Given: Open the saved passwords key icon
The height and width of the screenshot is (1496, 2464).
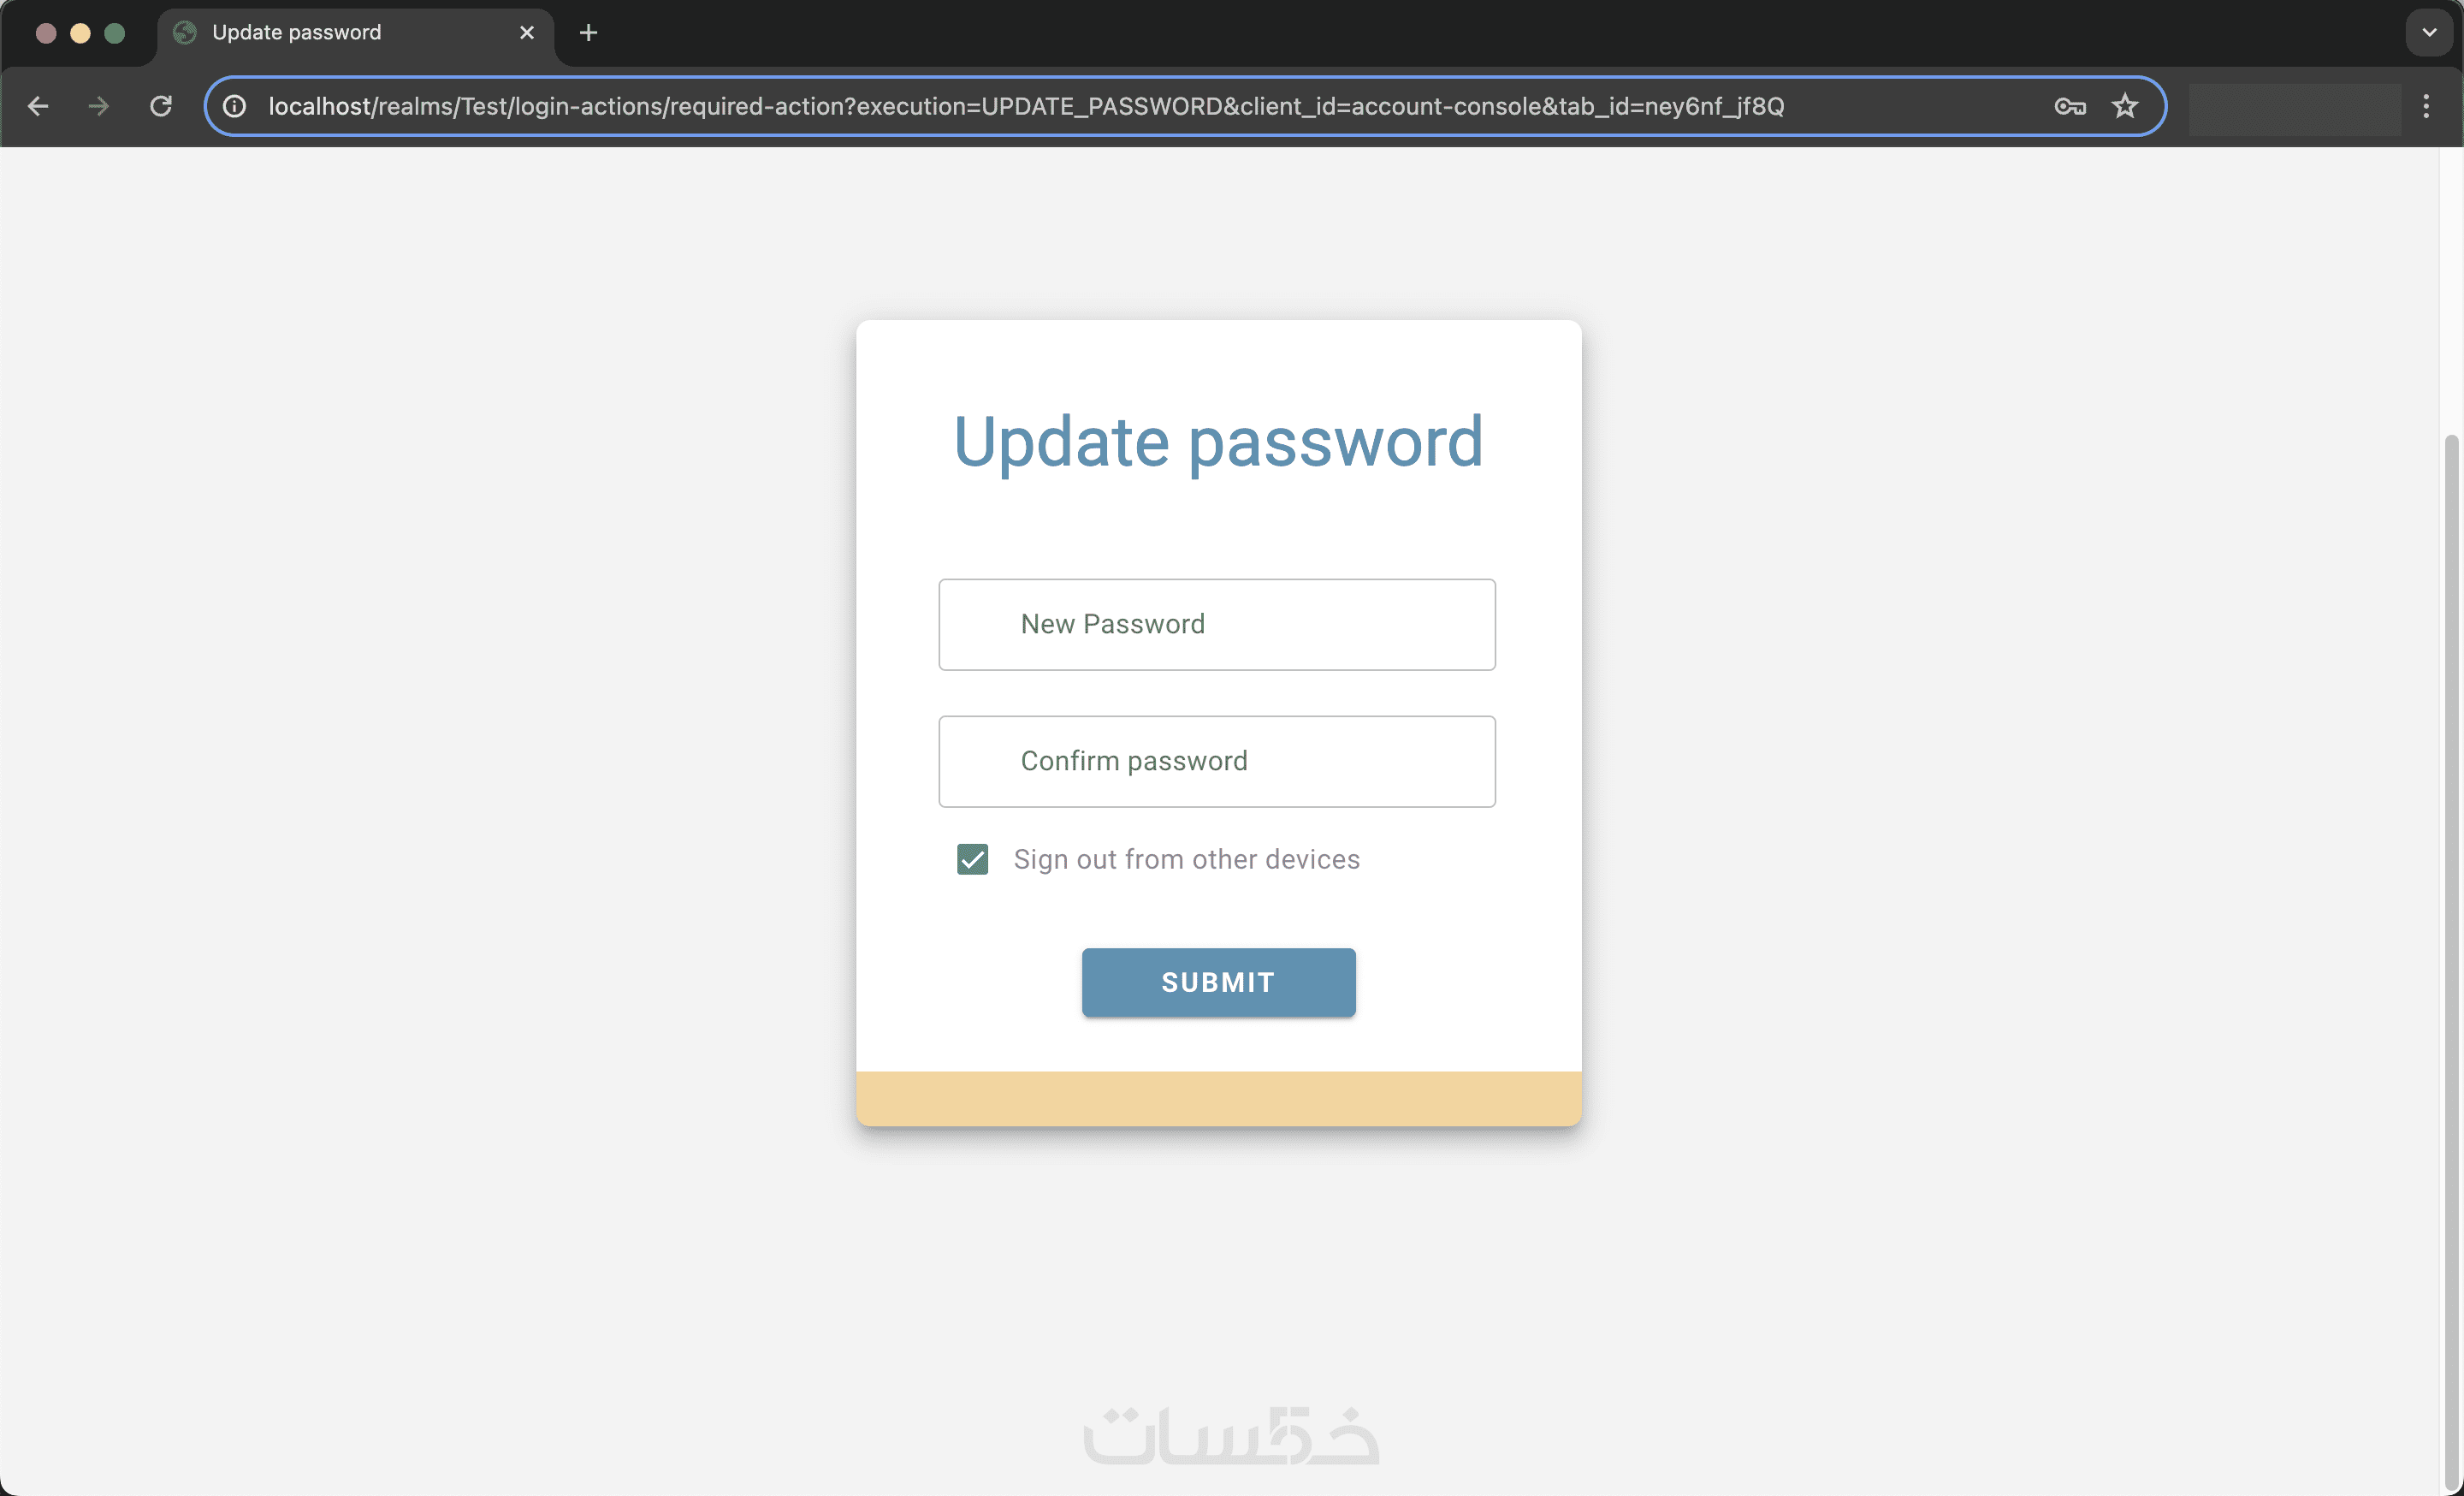Looking at the screenshot, I should click(x=2070, y=106).
